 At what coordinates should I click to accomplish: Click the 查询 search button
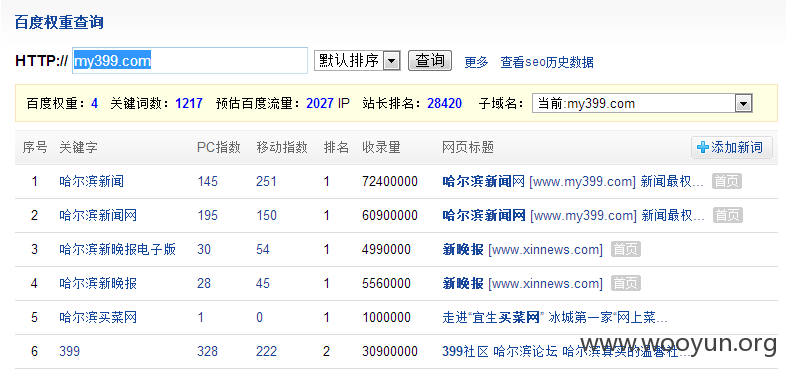[x=430, y=61]
